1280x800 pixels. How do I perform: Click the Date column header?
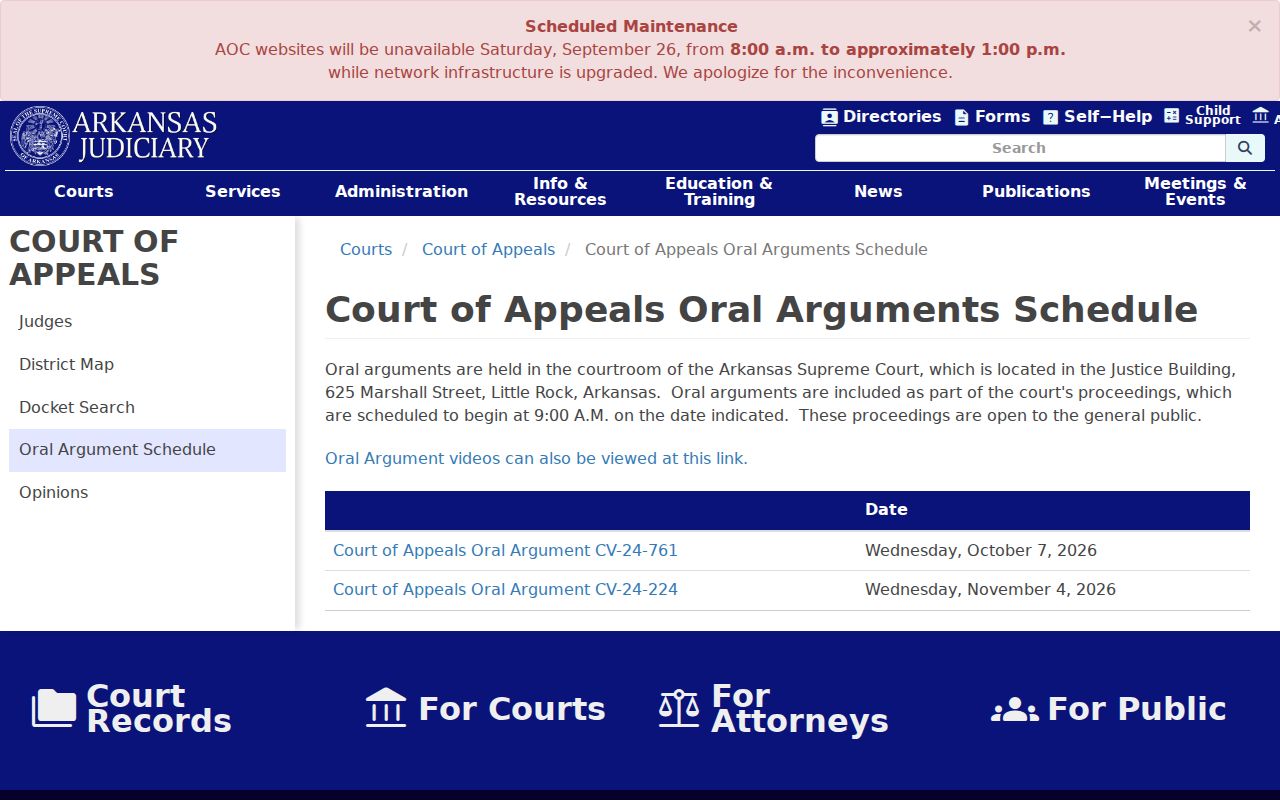886,510
